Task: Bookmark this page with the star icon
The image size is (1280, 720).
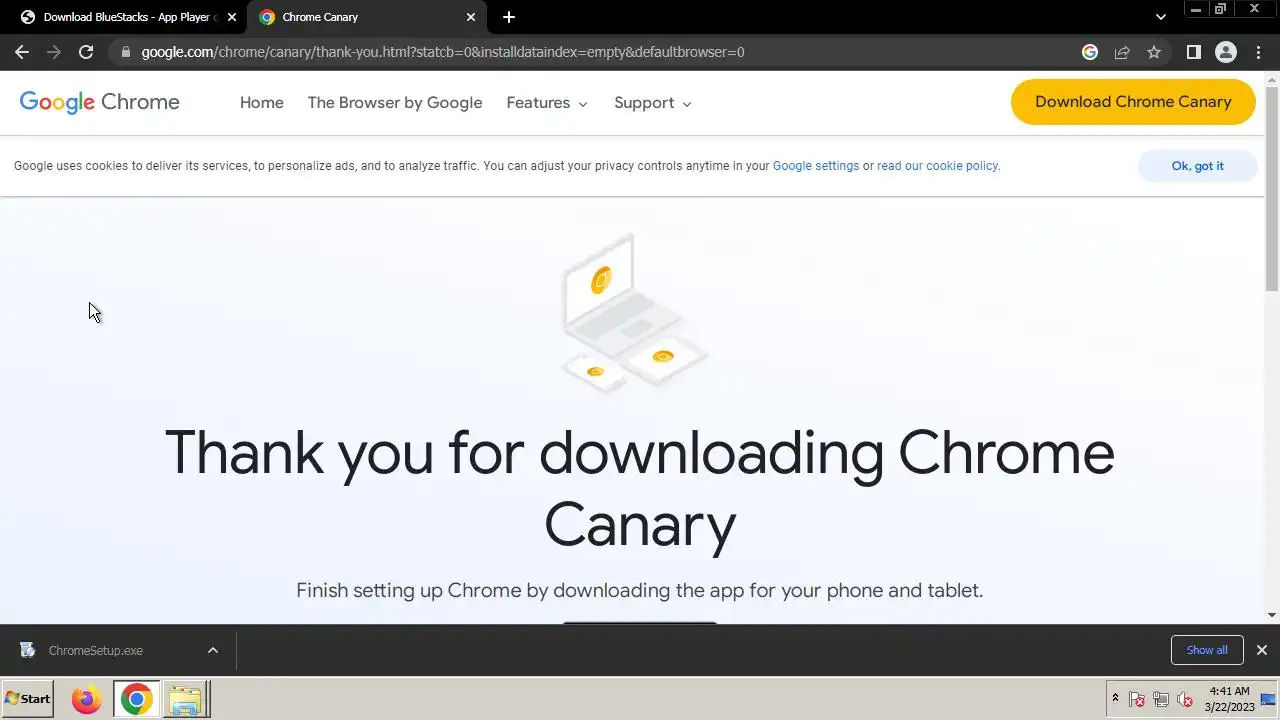Action: pos(1154,52)
